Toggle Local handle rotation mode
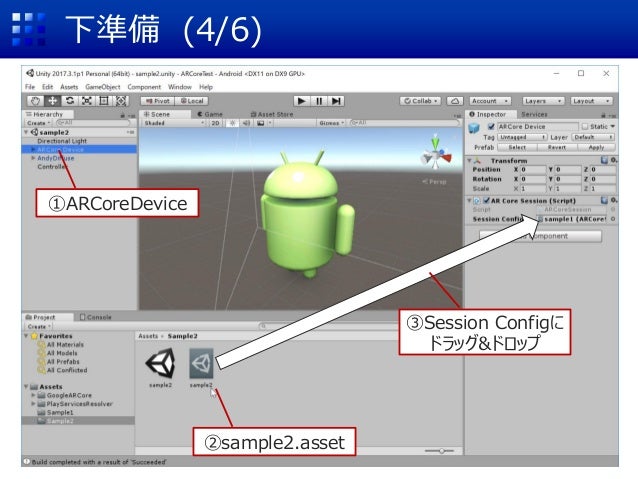The height and width of the screenshot is (479, 638). 192,101
